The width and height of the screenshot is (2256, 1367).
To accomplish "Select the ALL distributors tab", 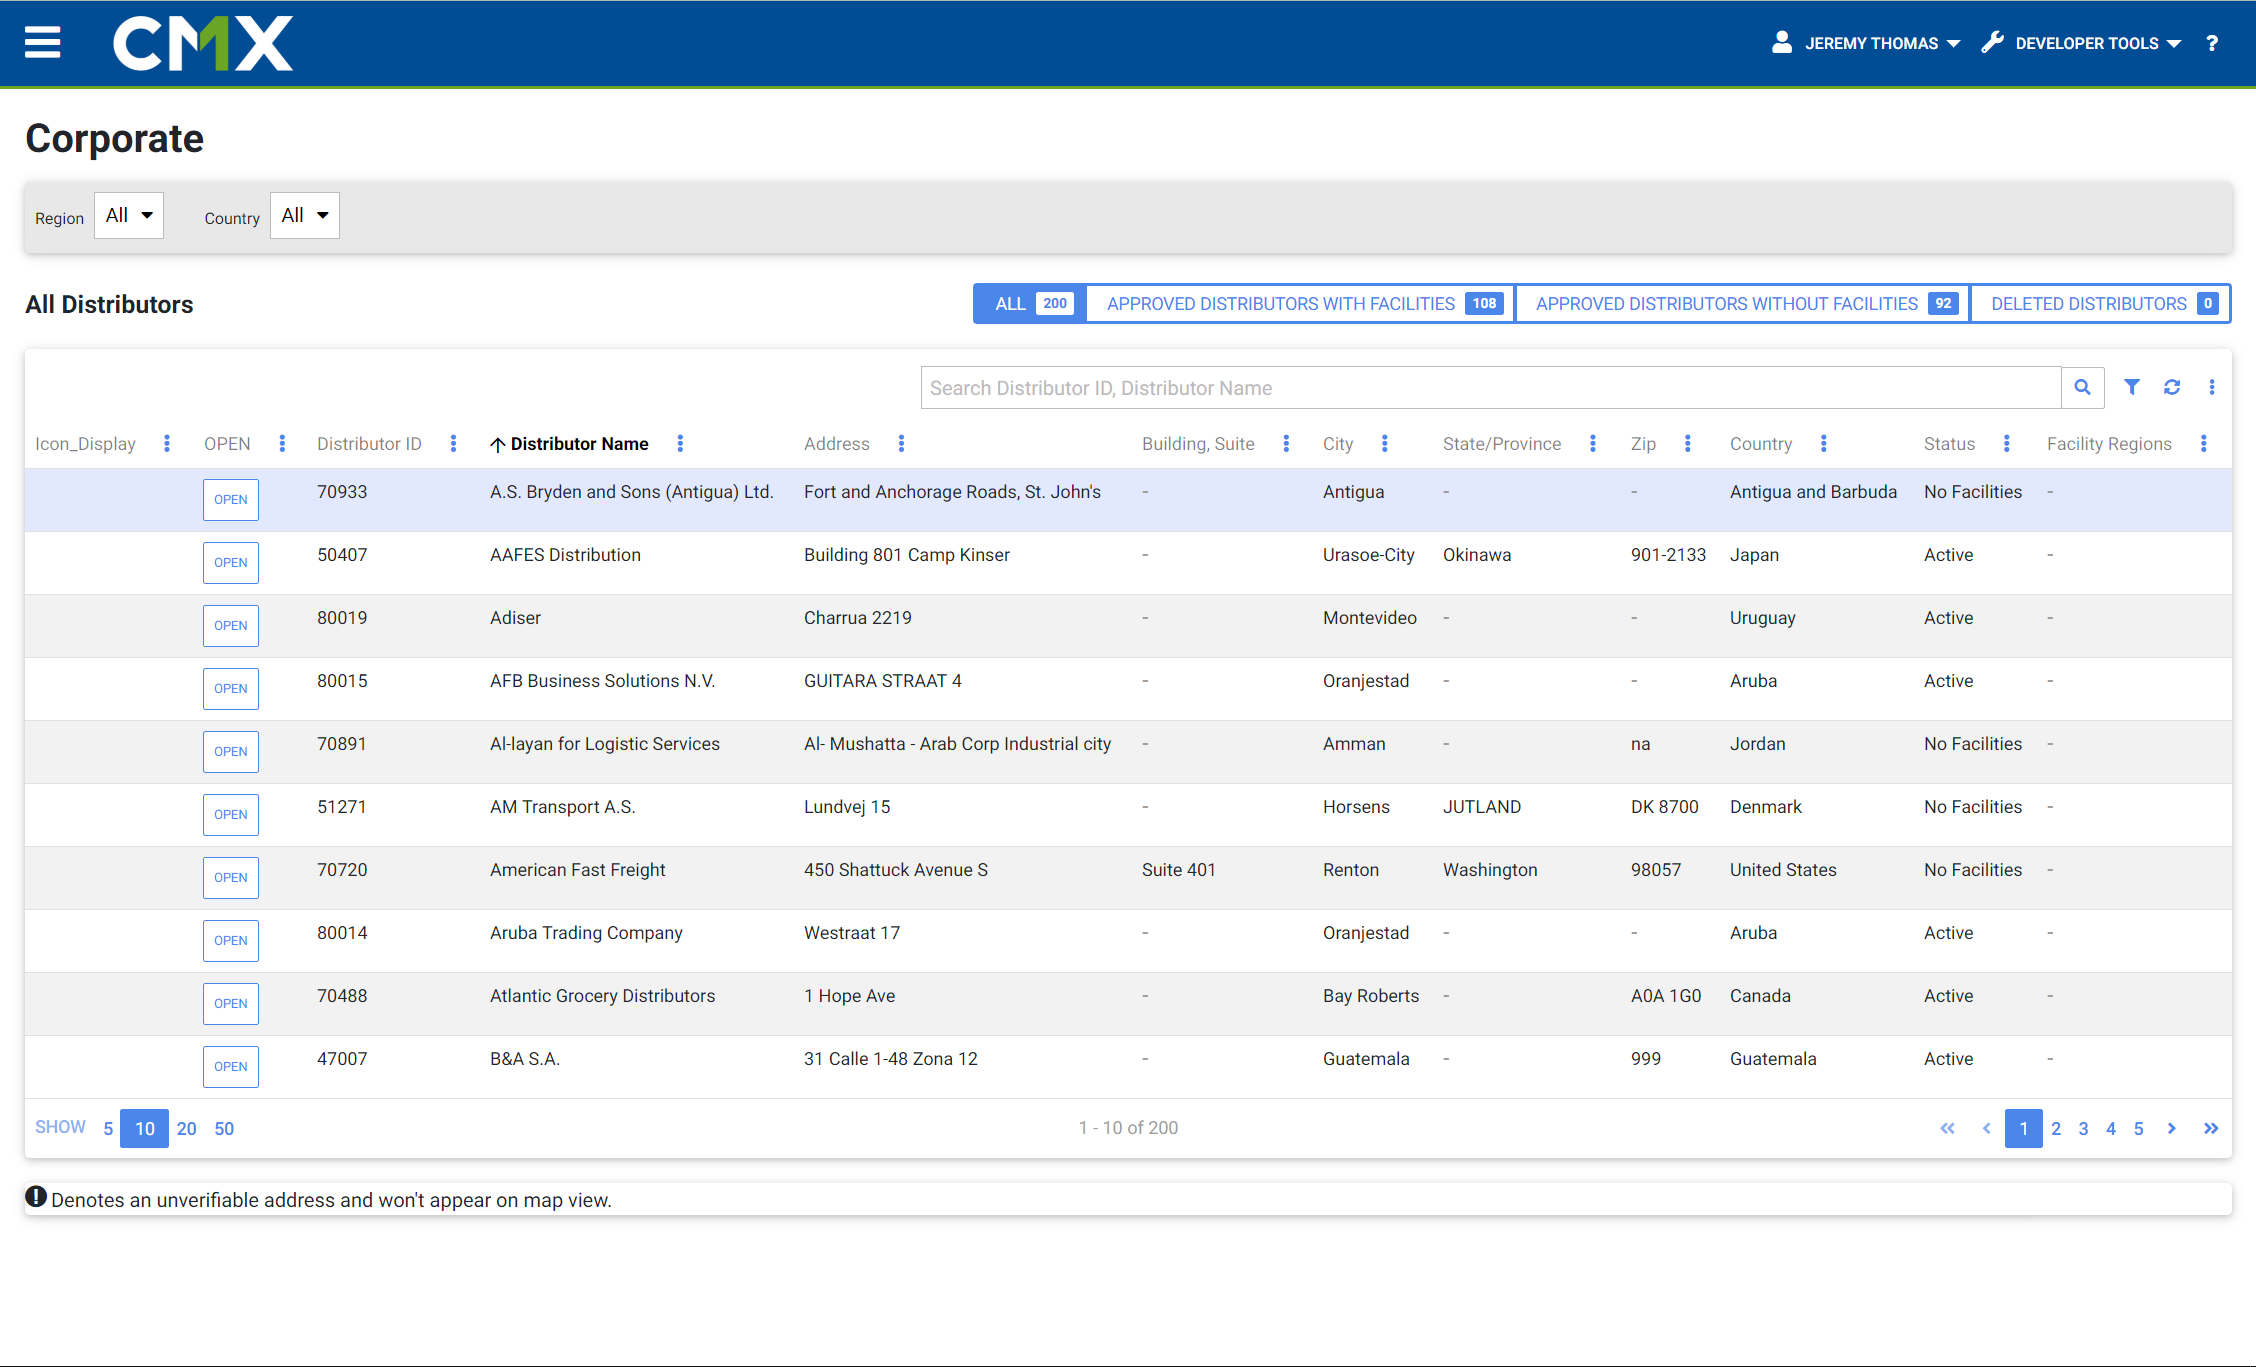I will click(1031, 304).
